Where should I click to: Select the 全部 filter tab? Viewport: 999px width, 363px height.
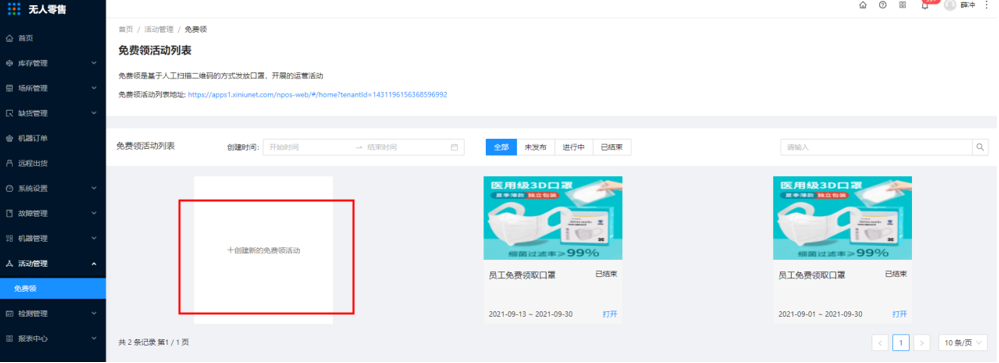(x=501, y=147)
